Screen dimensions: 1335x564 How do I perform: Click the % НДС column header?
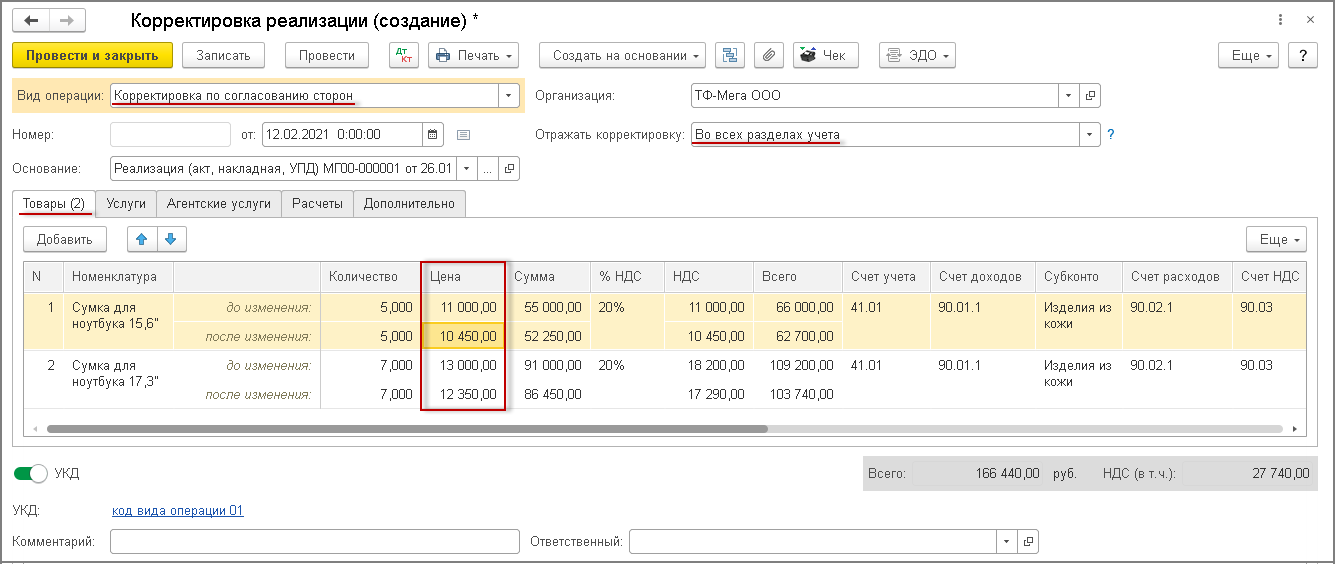click(x=627, y=277)
